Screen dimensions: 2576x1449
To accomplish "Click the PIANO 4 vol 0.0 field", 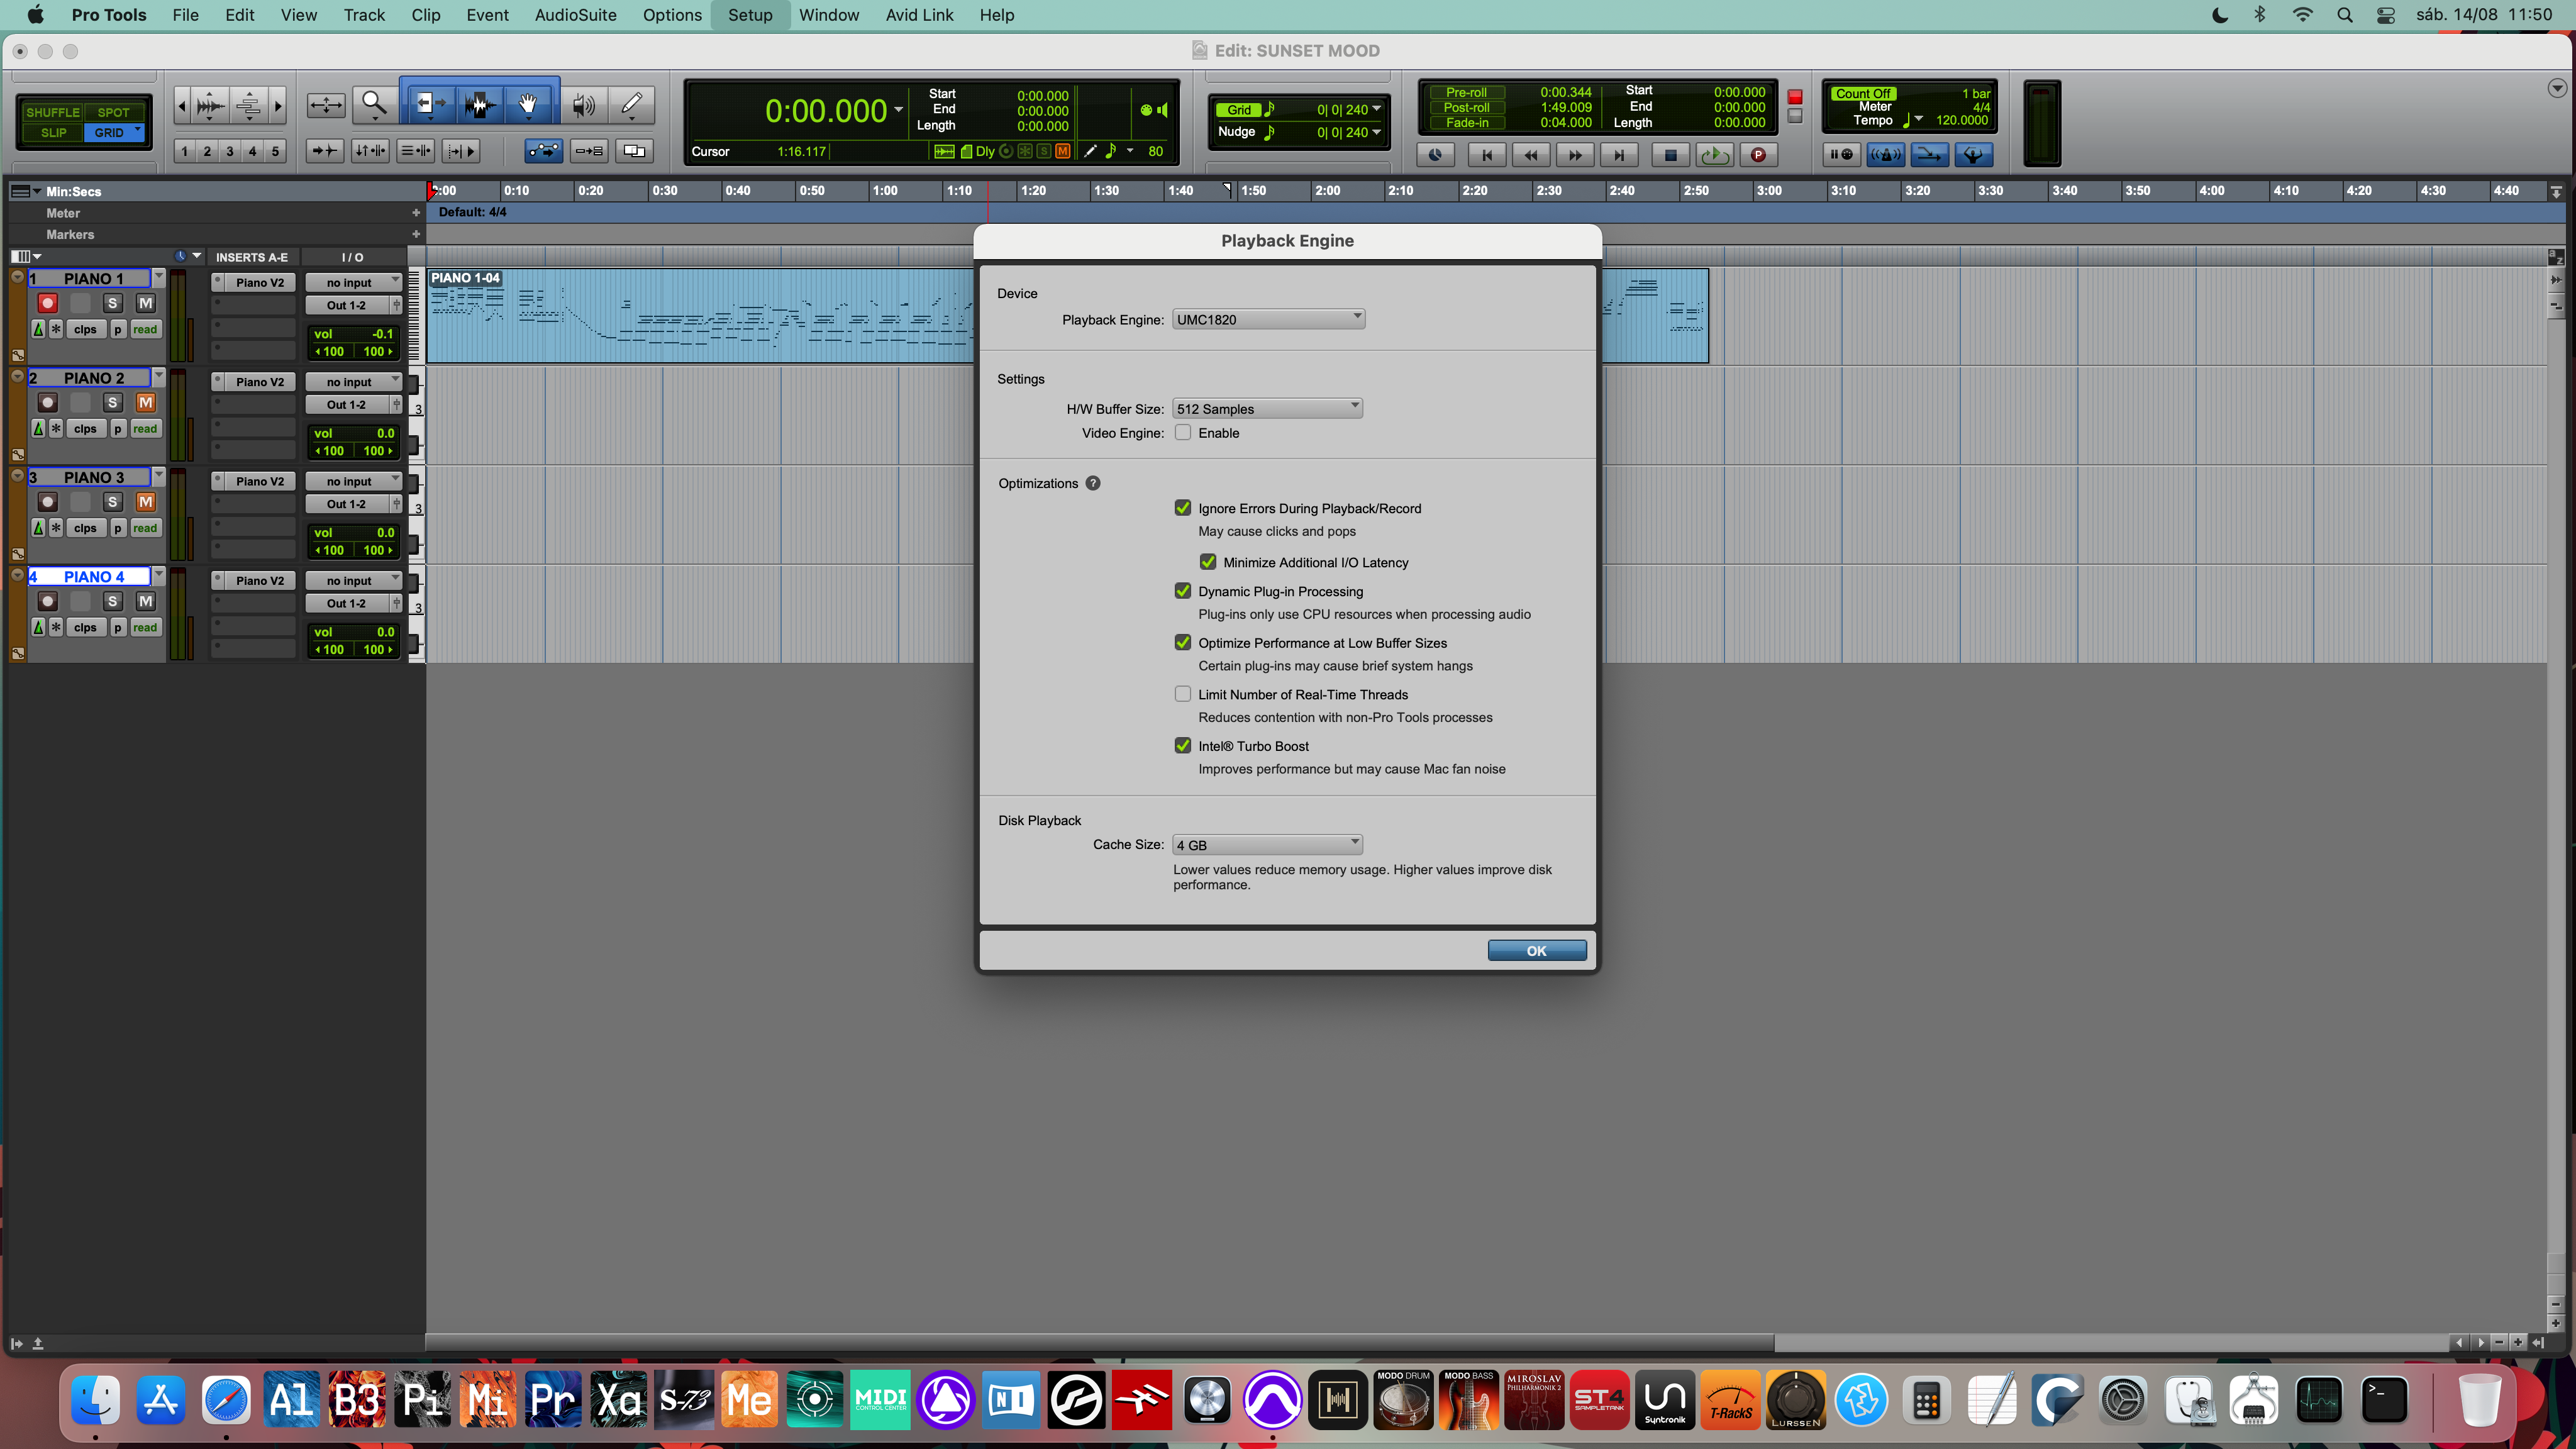I will tap(353, 632).
